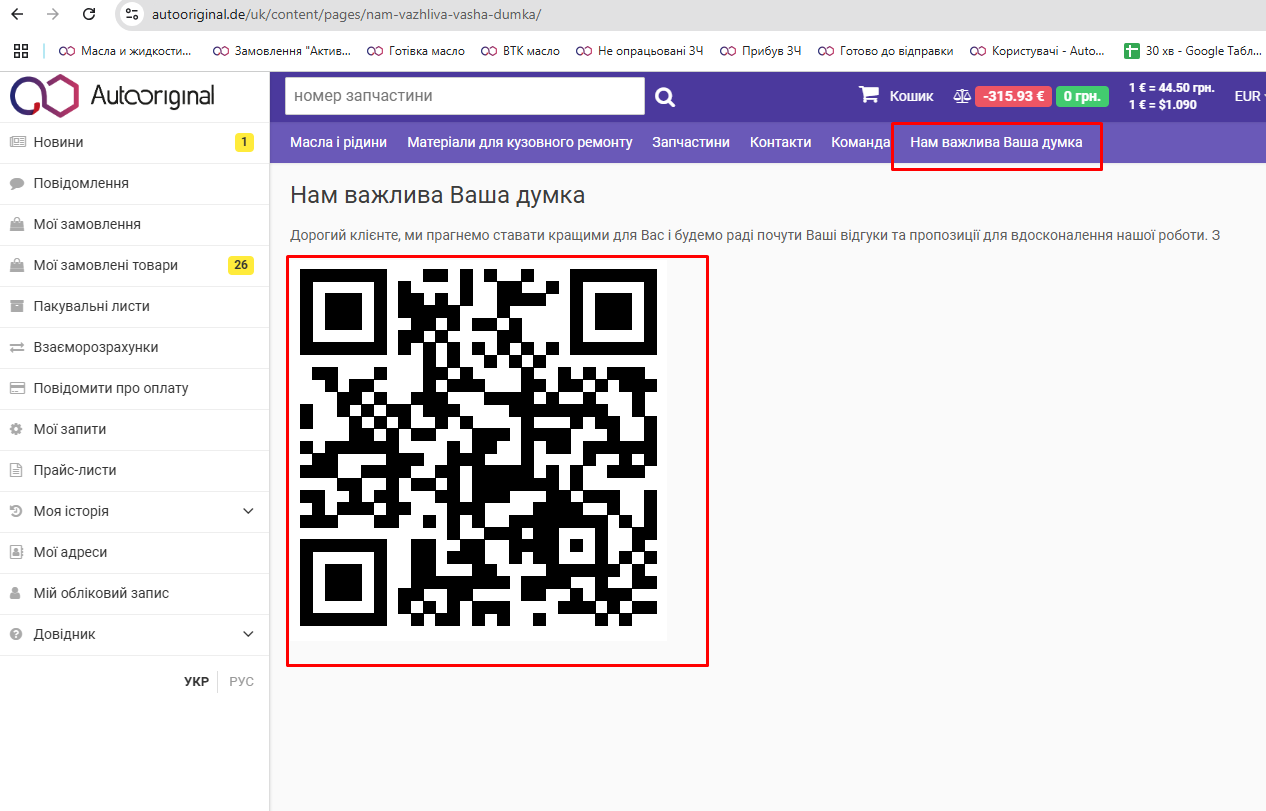Click the 0 грн. green badge
Viewport: 1266px width, 811px height.
(x=1082, y=97)
